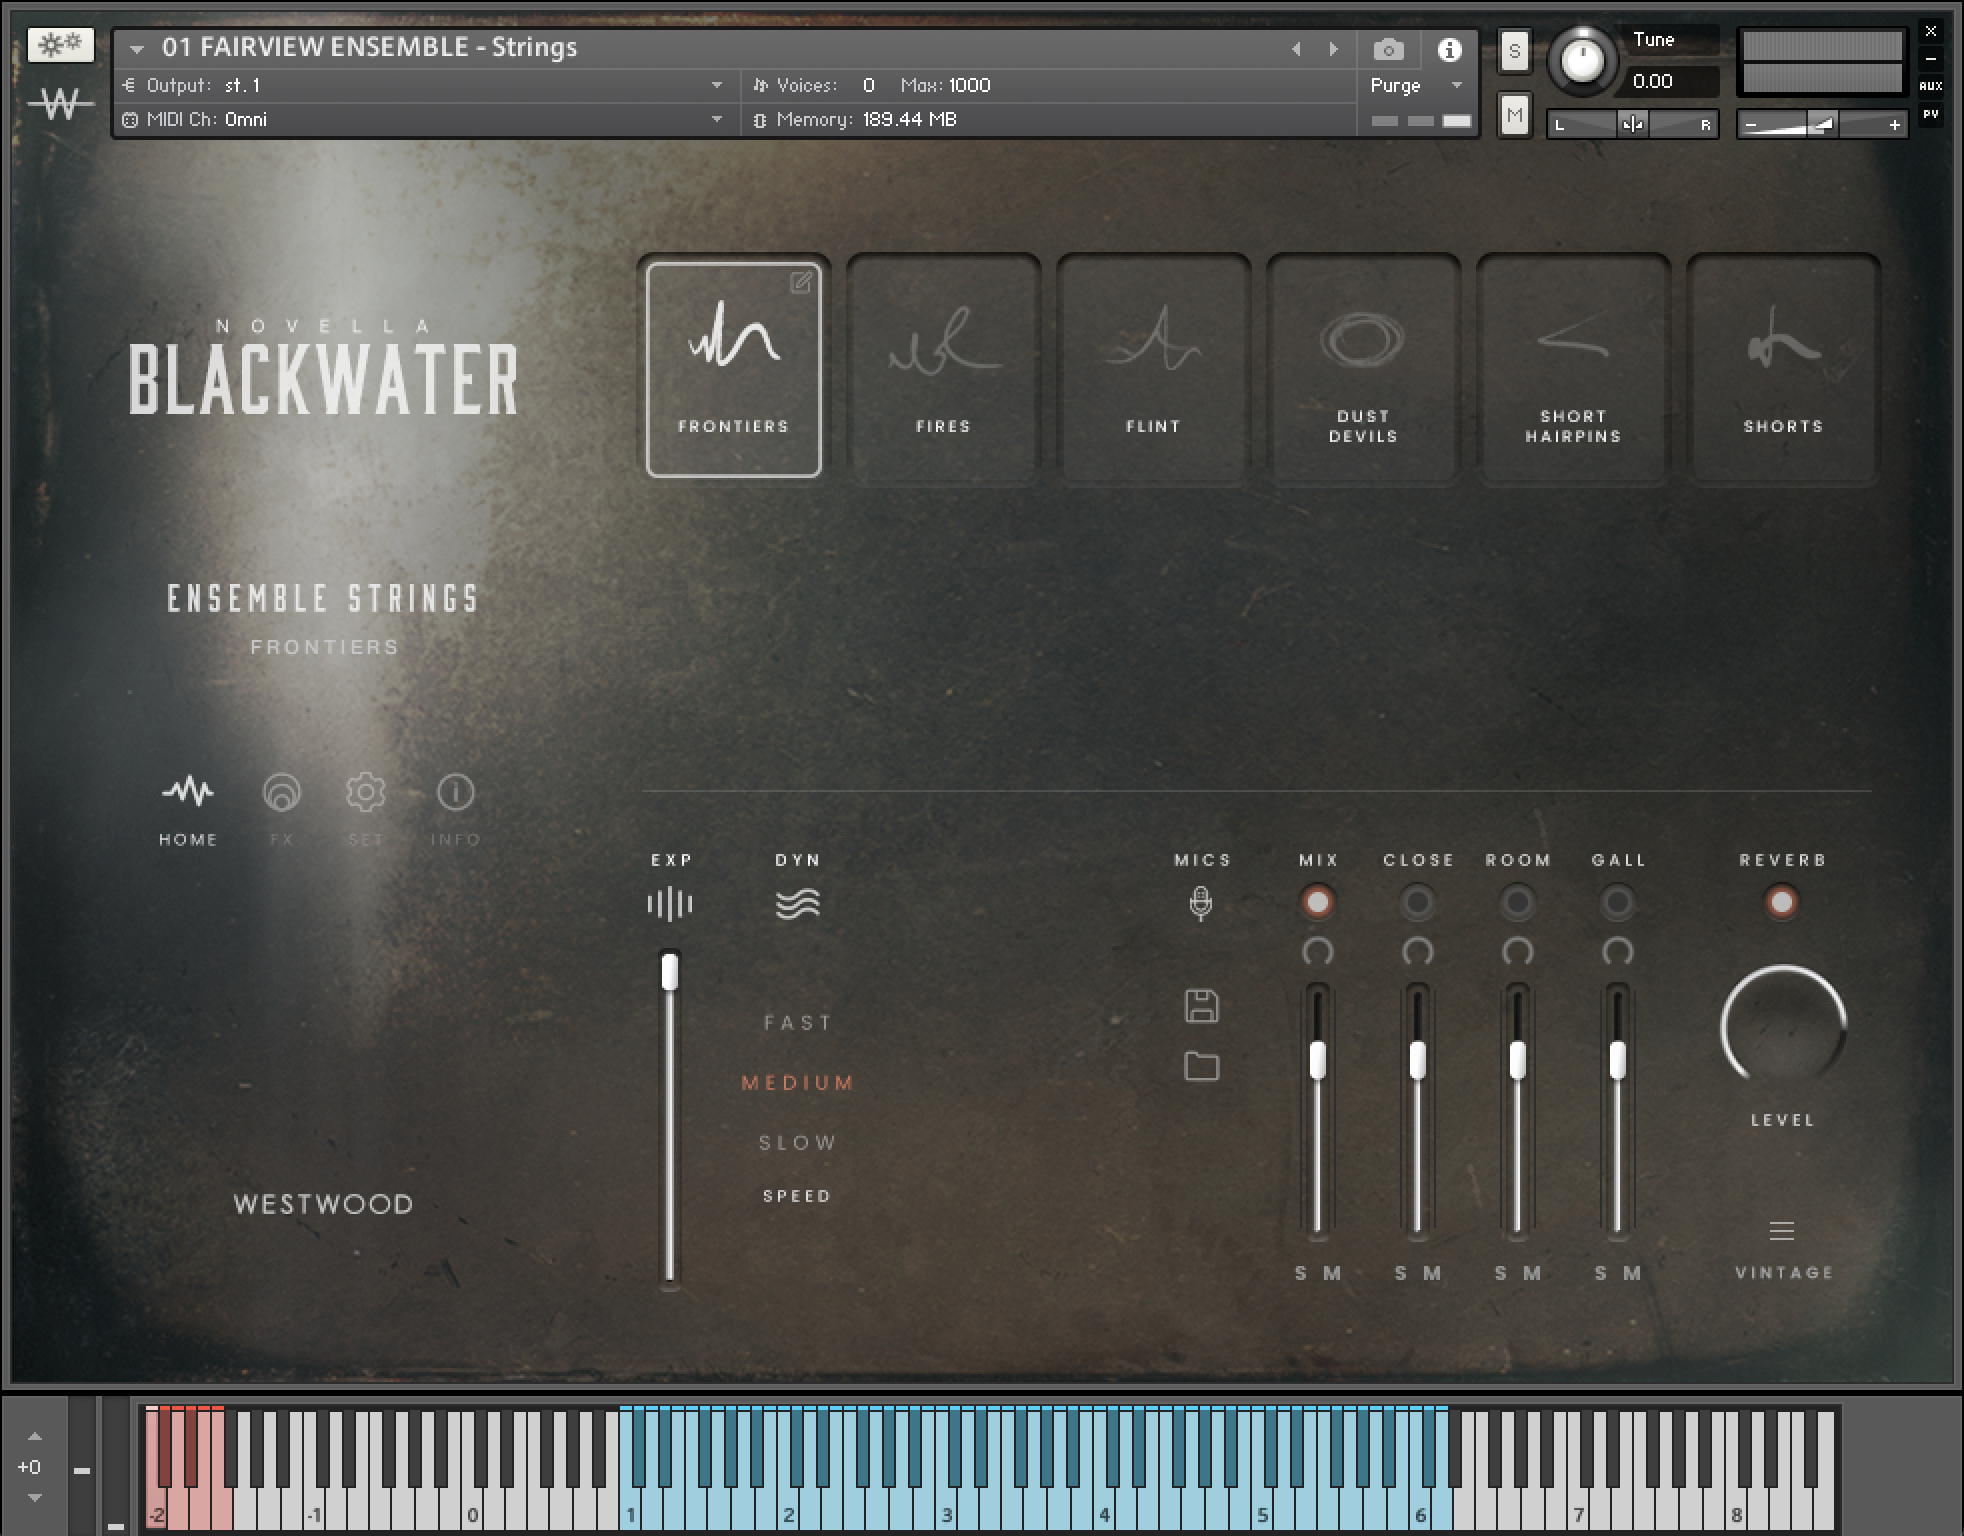Image resolution: width=1964 pixels, height=1536 pixels.
Task: Open the Purge dropdown menu
Action: tap(1416, 86)
